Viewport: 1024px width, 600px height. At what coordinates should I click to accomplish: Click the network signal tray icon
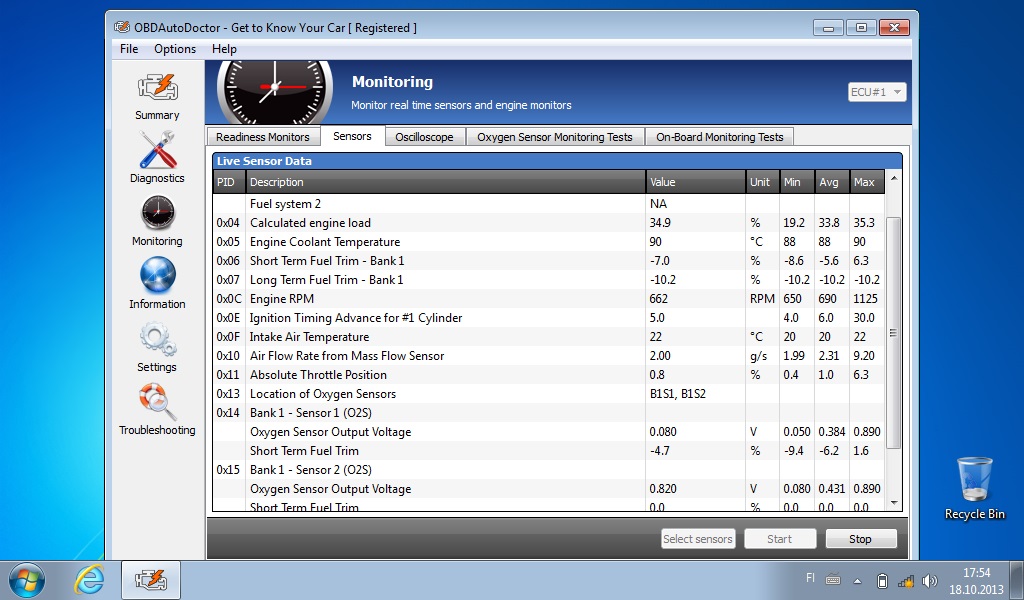pyautogui.click(x=905, y=580)
